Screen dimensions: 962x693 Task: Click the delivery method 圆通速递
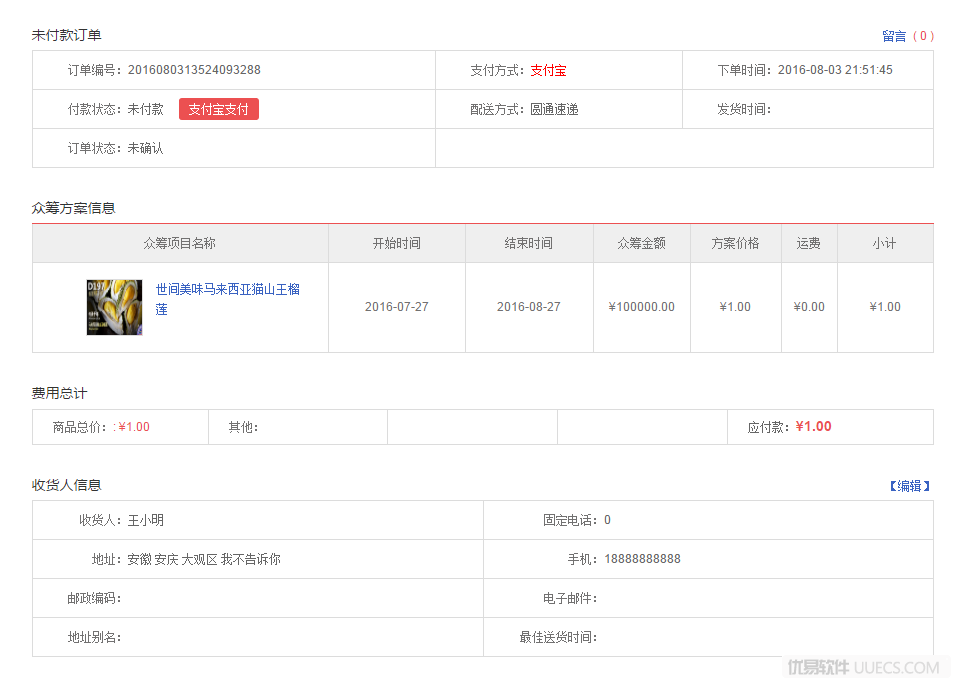(554, 109)
